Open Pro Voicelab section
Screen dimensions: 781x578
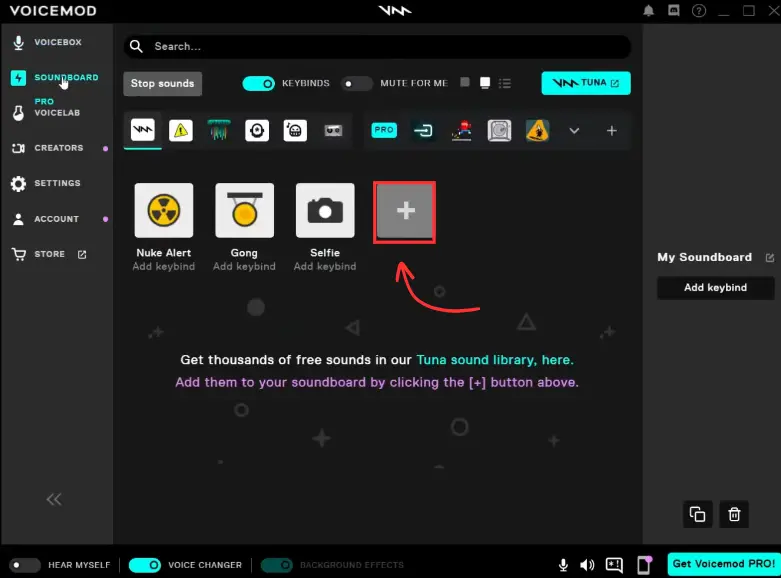[46, 108]
